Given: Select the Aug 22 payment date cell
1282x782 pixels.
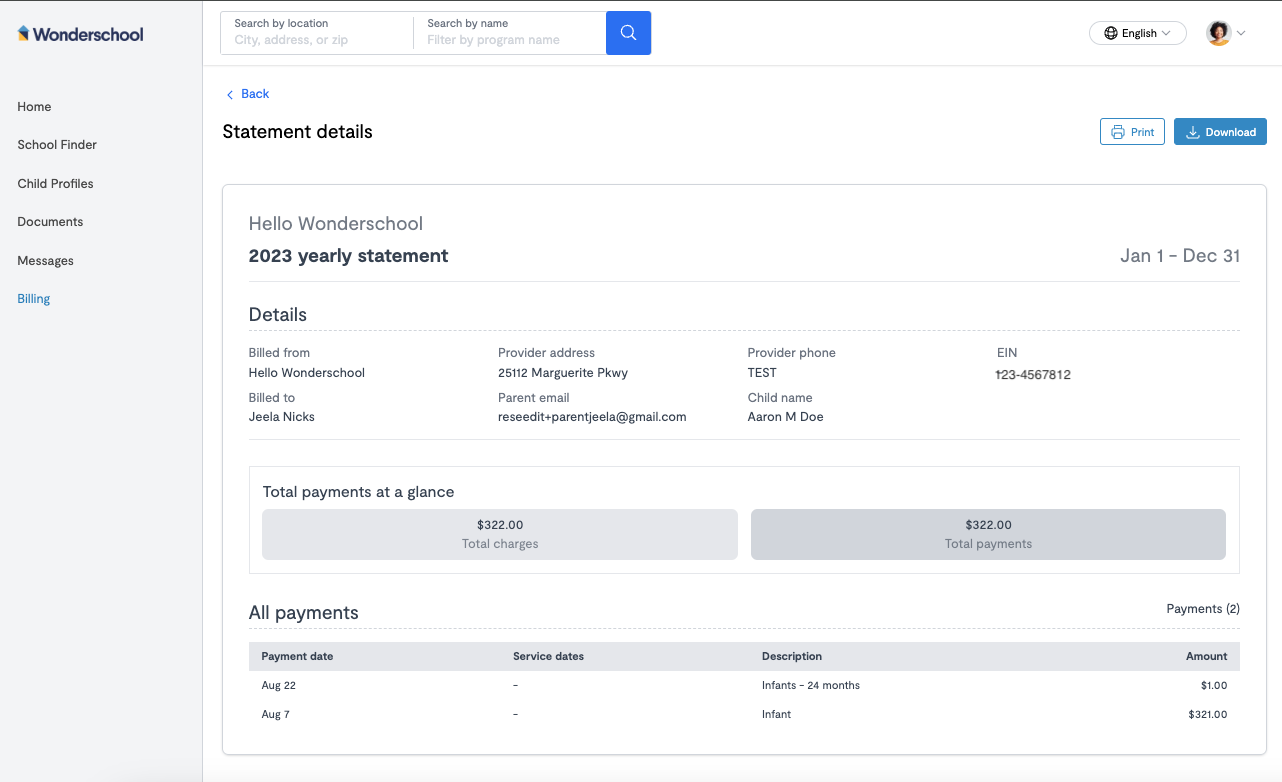Looking at the screenshot, I should tap(279, 685).
